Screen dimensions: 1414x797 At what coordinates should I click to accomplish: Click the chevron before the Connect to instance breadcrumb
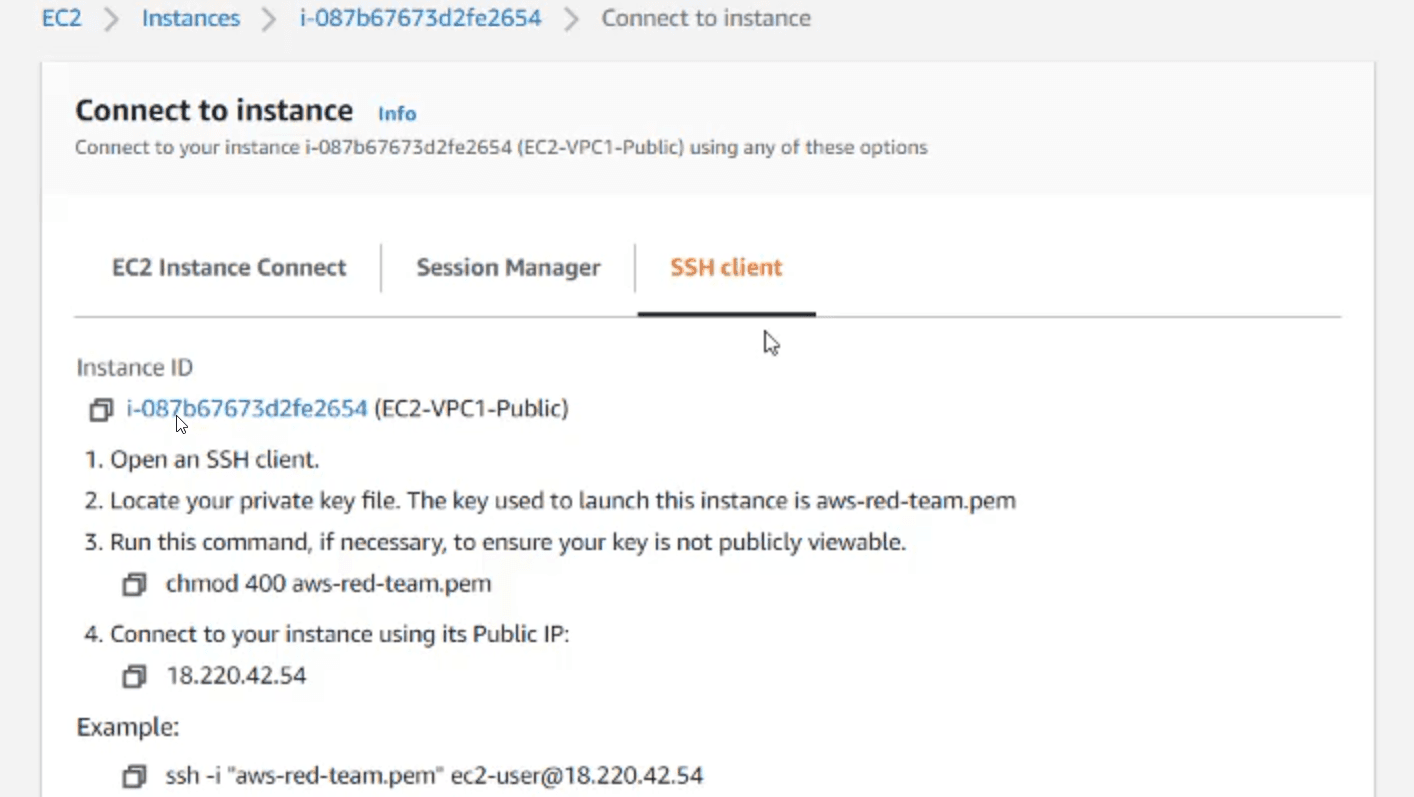[x=571, y=19]
